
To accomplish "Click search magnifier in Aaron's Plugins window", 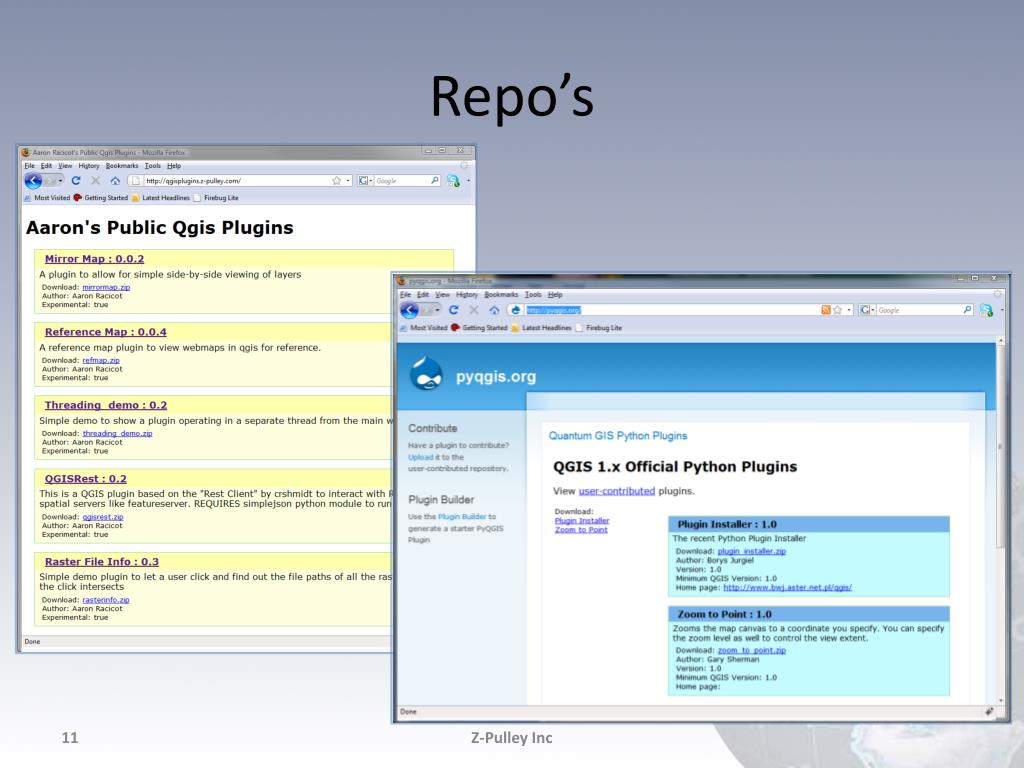I will 435,180.
